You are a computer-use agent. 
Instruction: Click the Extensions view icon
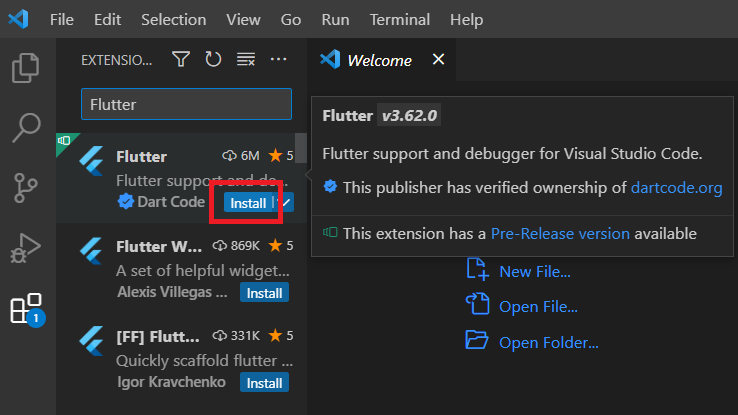26,309
